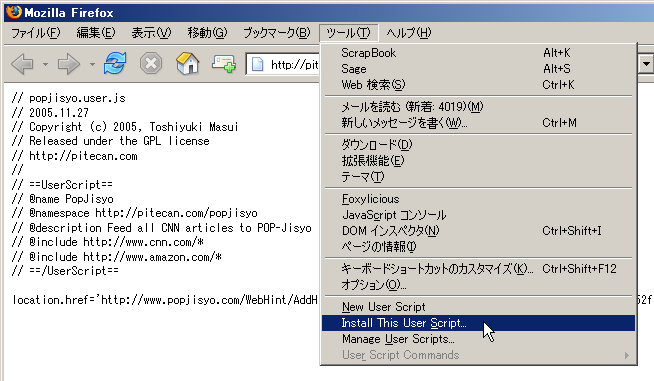
Task: Click the location.href code line
Action: click(165, 300)
